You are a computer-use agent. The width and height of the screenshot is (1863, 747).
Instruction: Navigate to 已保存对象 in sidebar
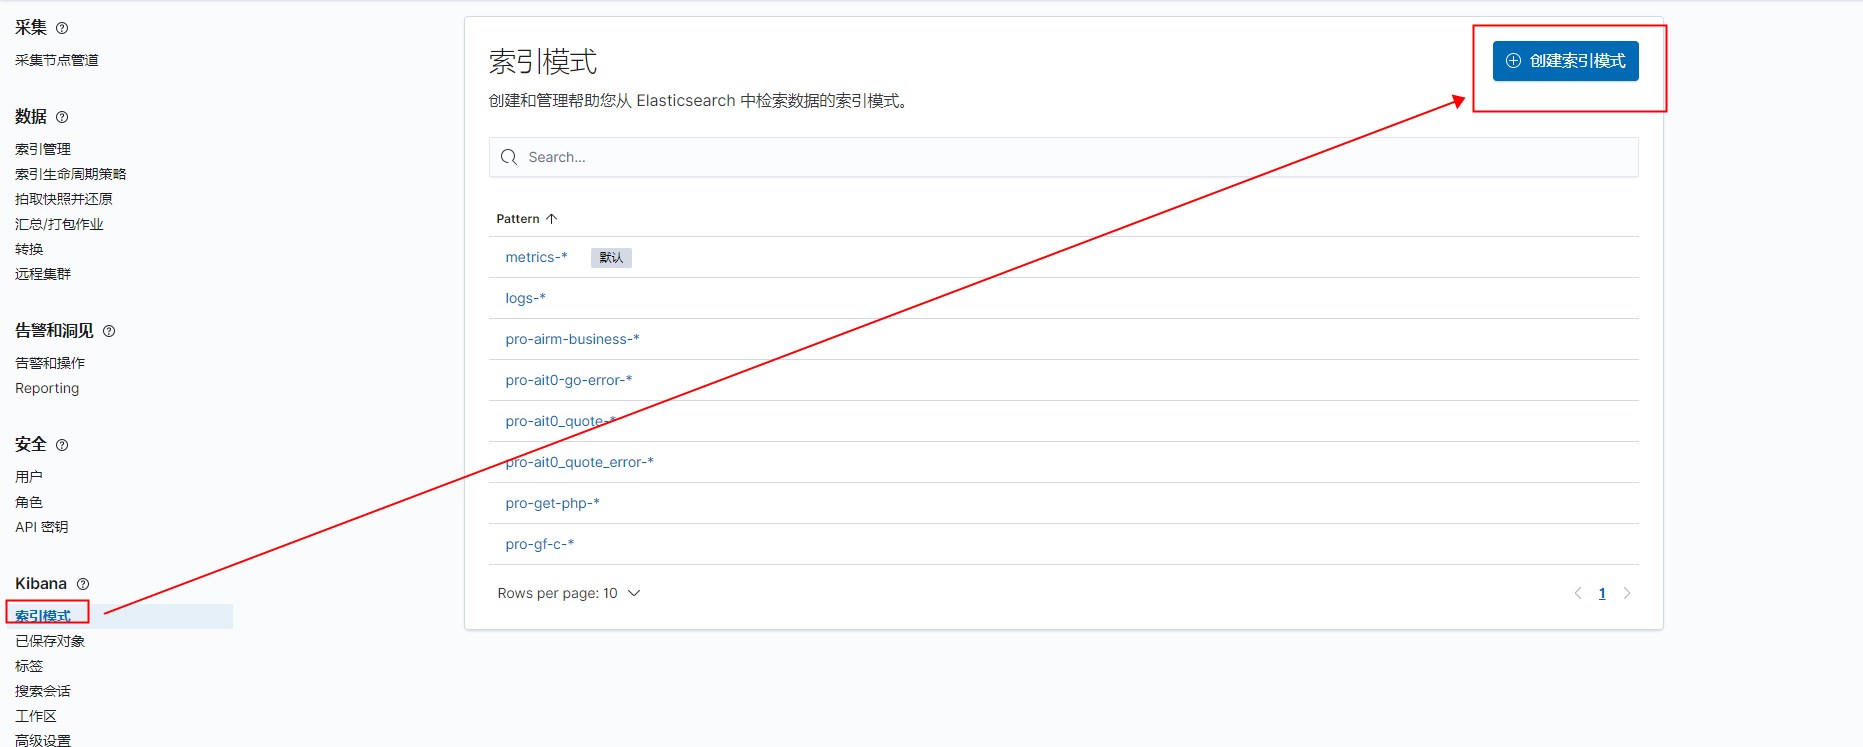[x=50, y=641]
